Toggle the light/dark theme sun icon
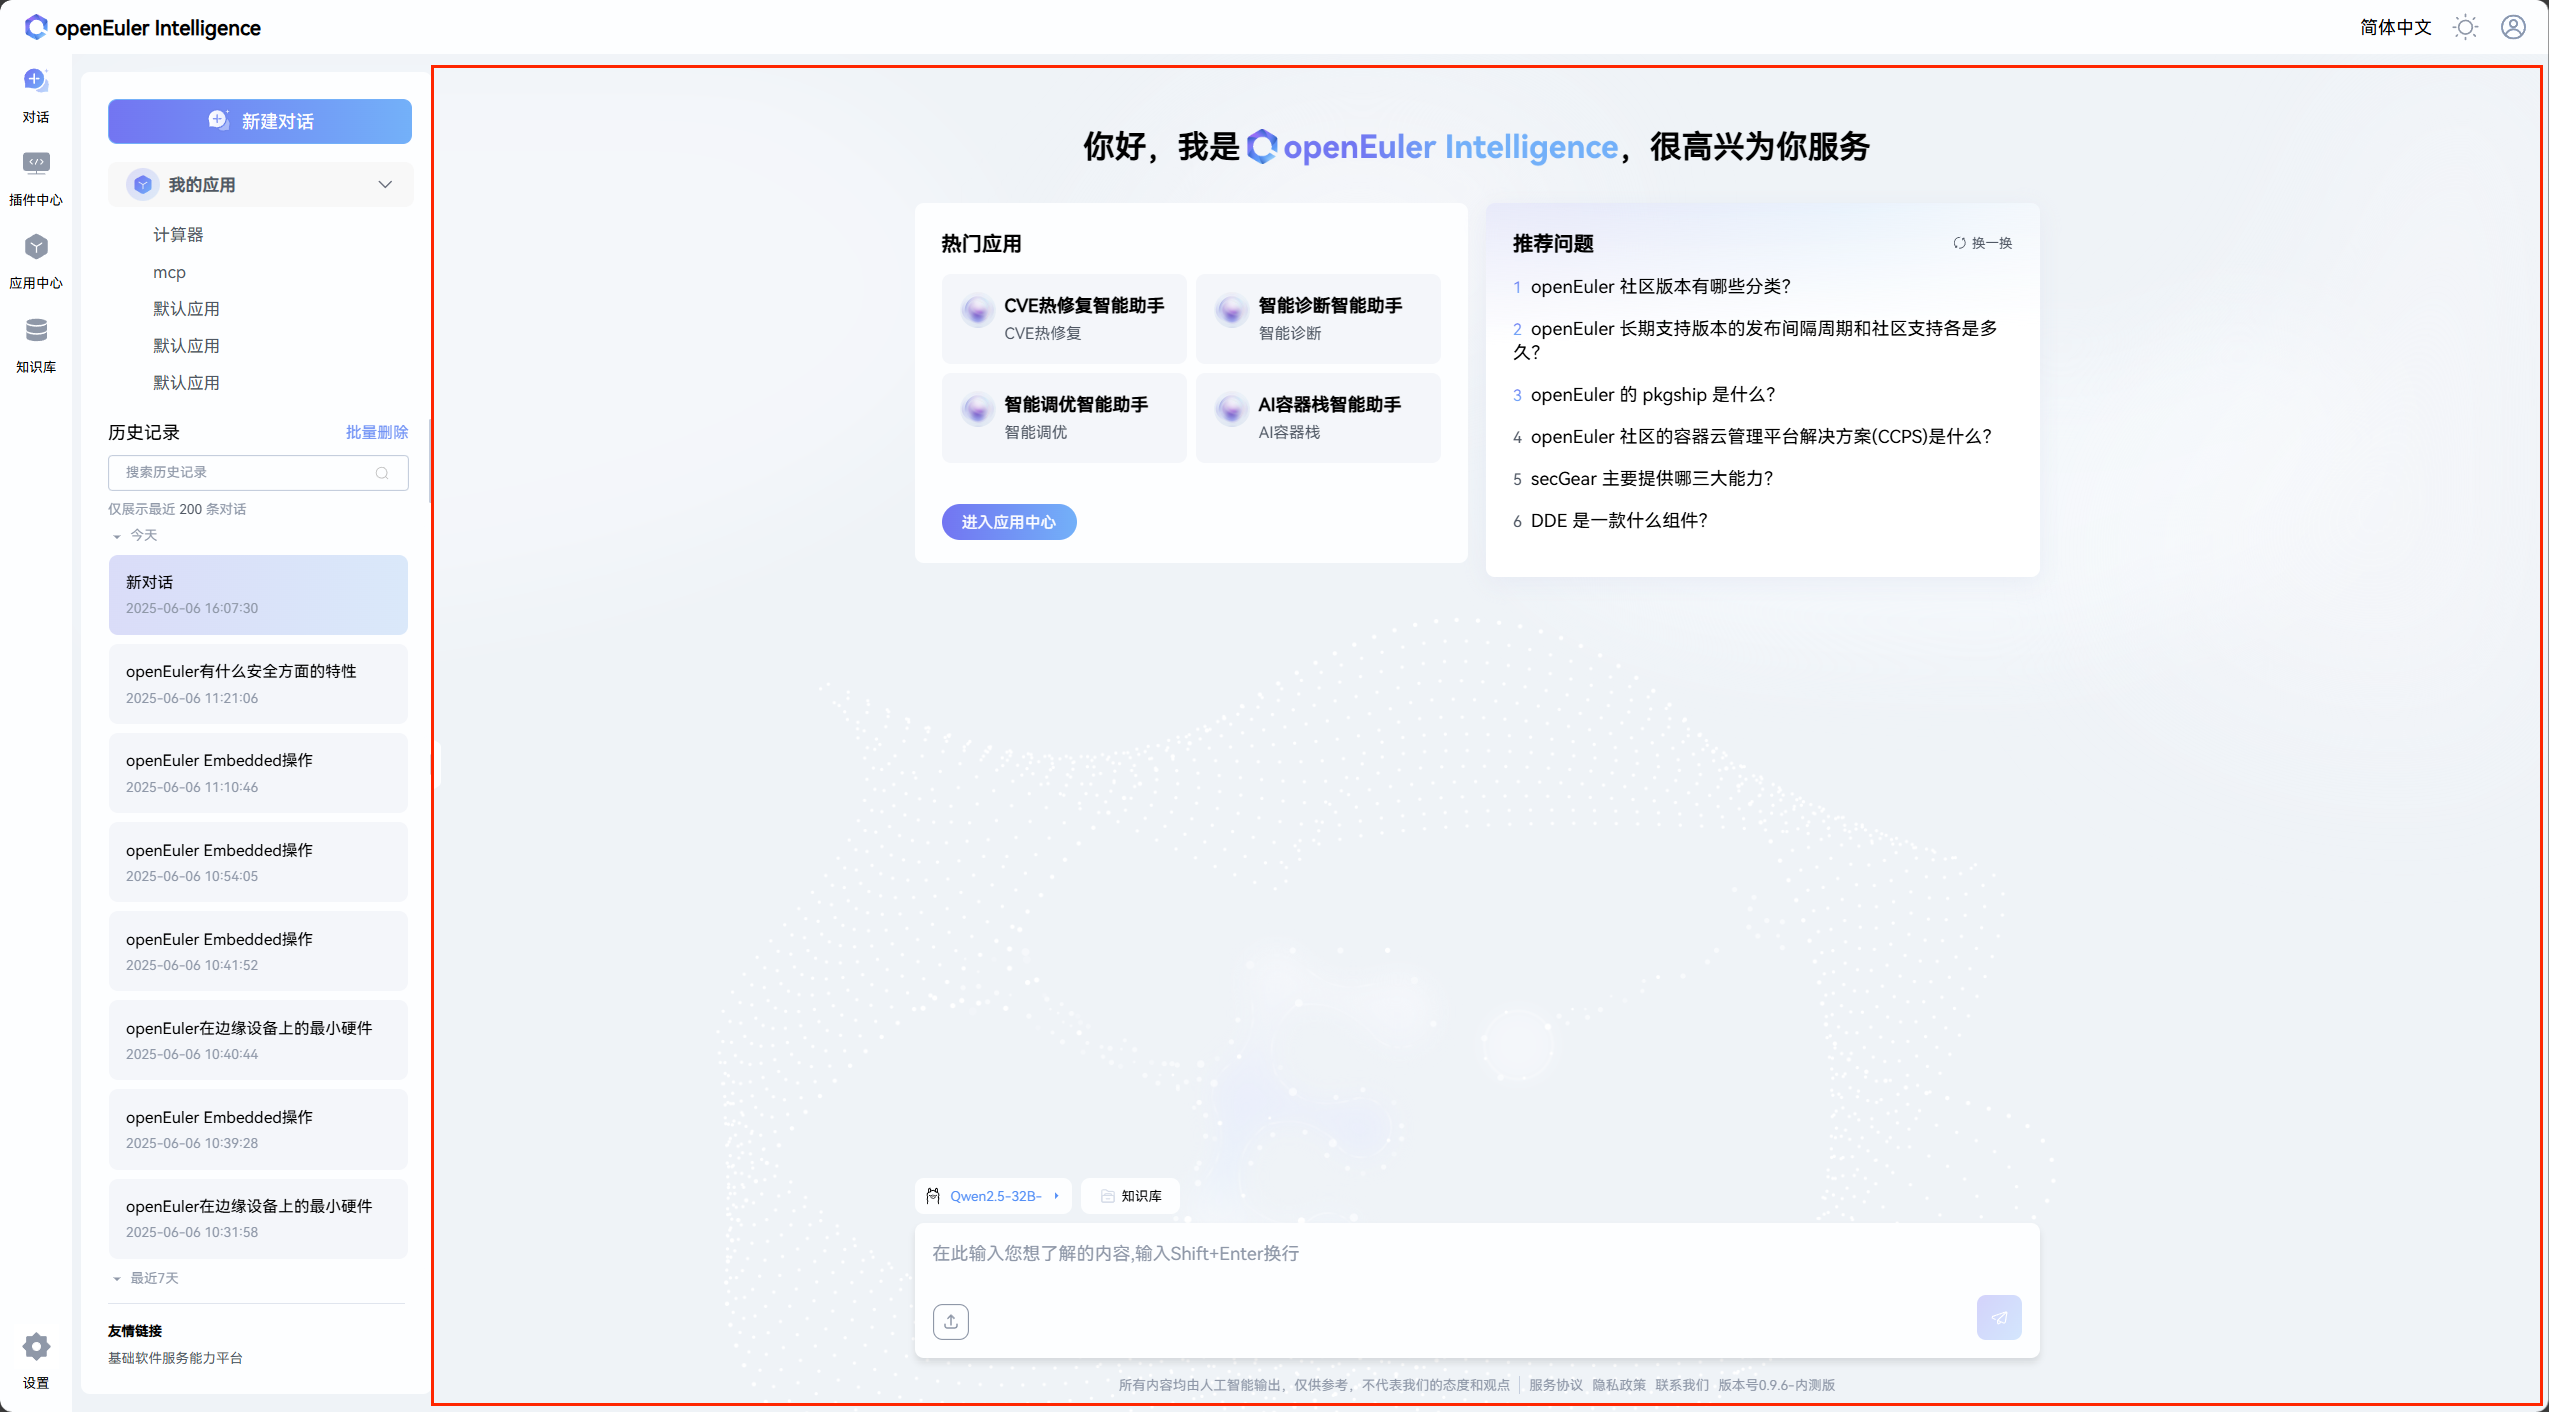Image resolution: width=2549 pixels, height=1412 pixels. 2465,27
